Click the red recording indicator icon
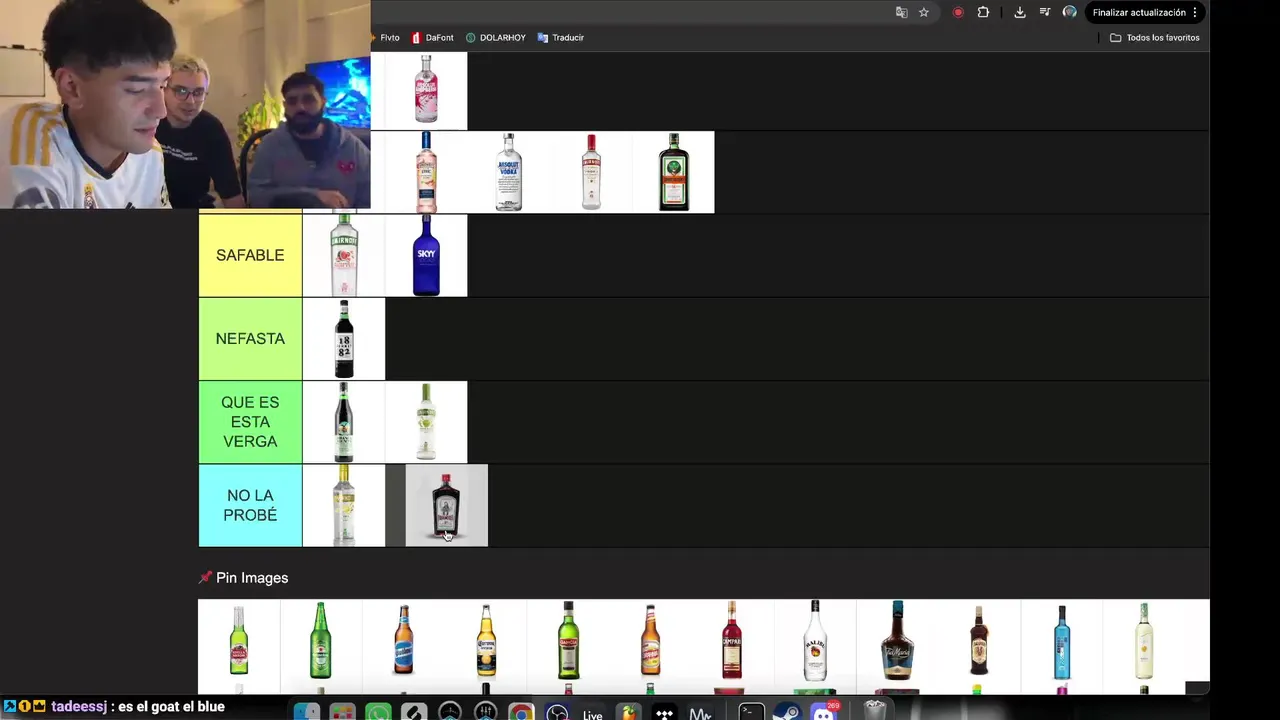This screenshot has height=720, width=1280. coord(958,12)
